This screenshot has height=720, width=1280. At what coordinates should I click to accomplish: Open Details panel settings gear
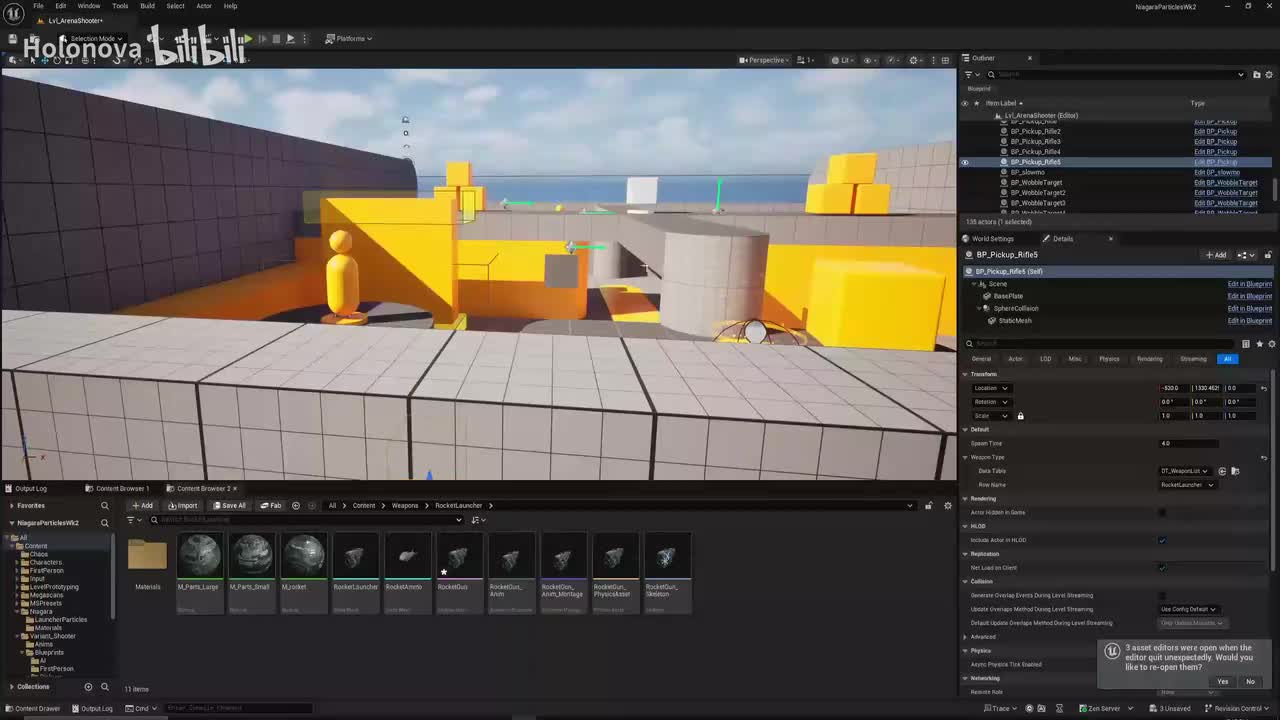pyautogui.click(x=1272, y=344)
